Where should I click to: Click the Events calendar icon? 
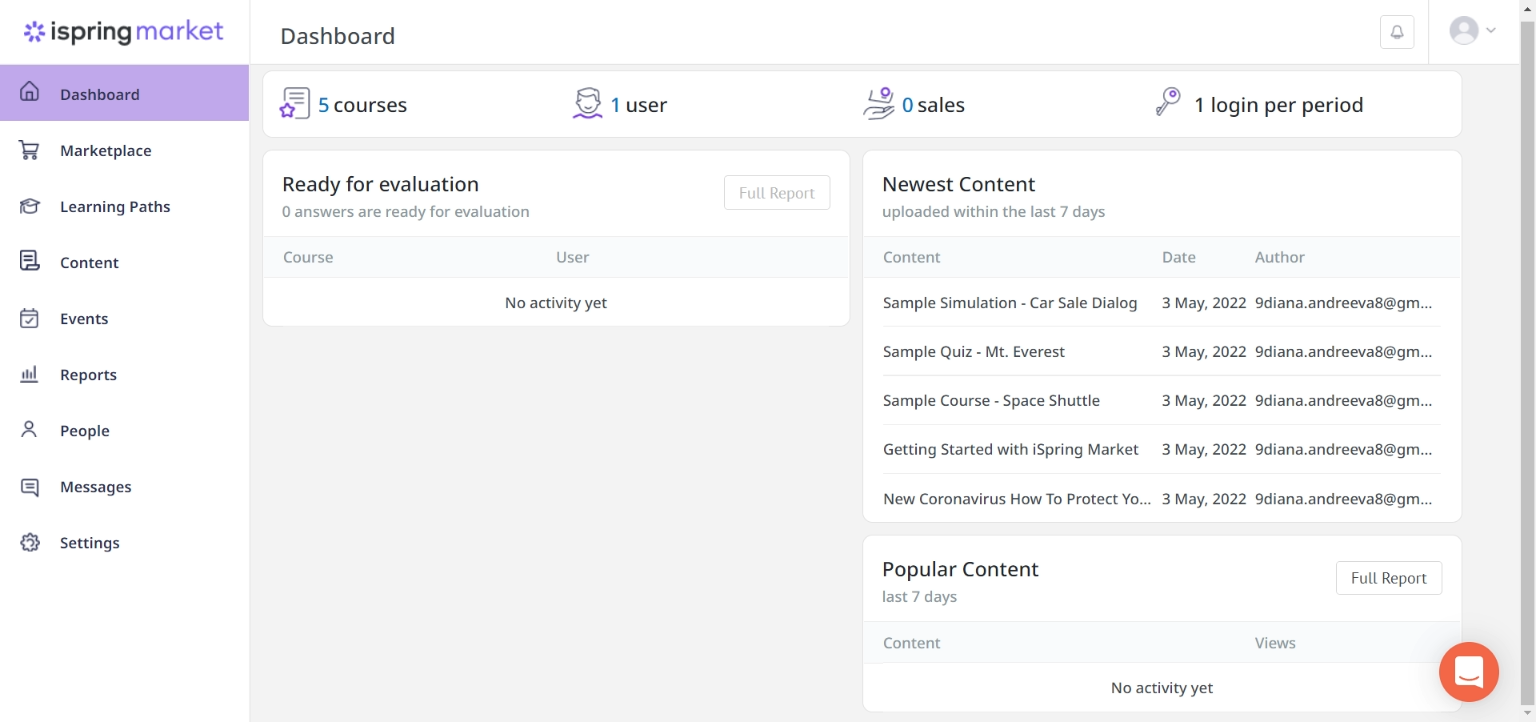coord(30,318)
